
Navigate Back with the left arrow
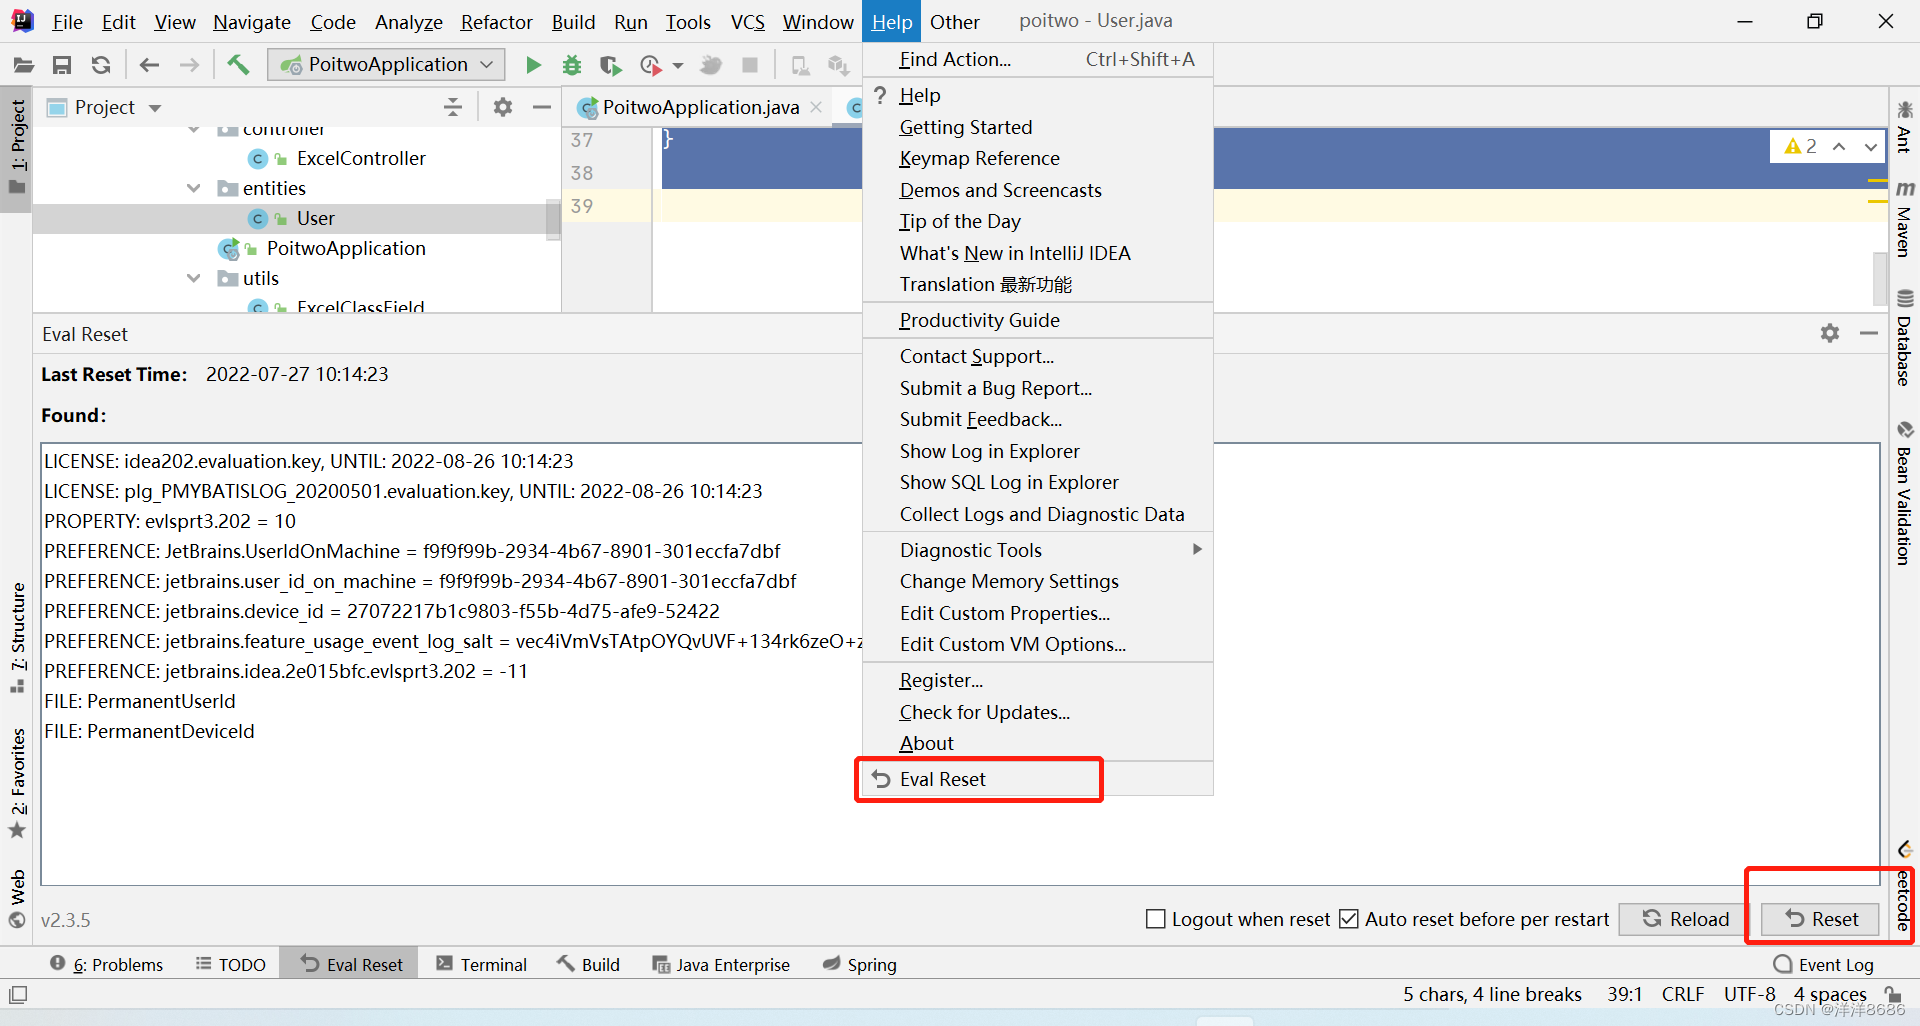(149, 65)
